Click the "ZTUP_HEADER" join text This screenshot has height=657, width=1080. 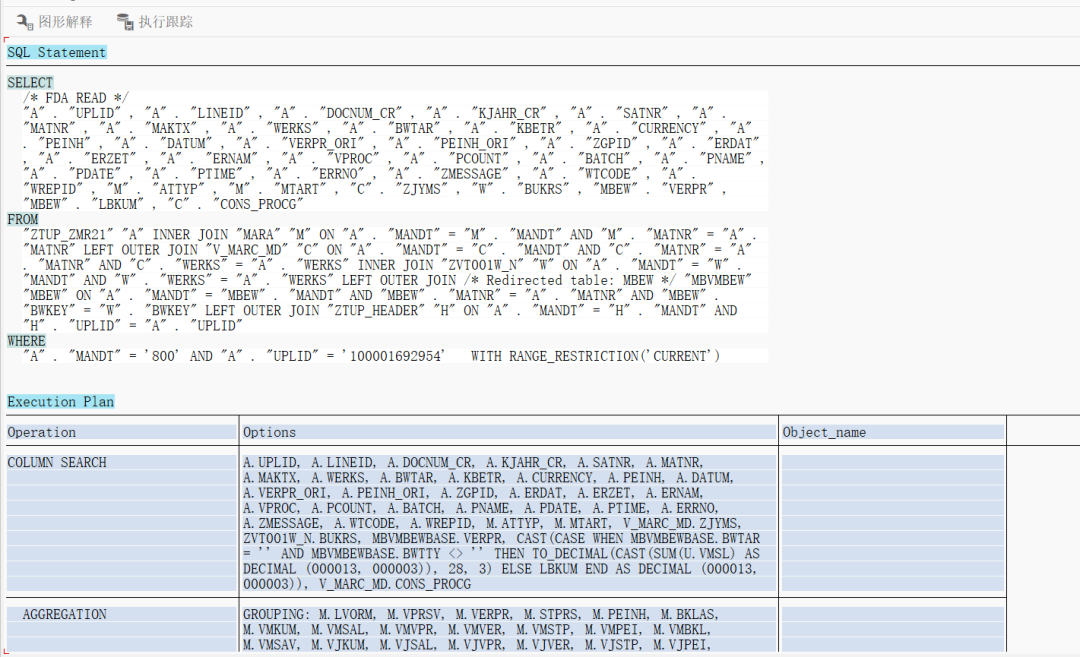click(x=375, y=311)
